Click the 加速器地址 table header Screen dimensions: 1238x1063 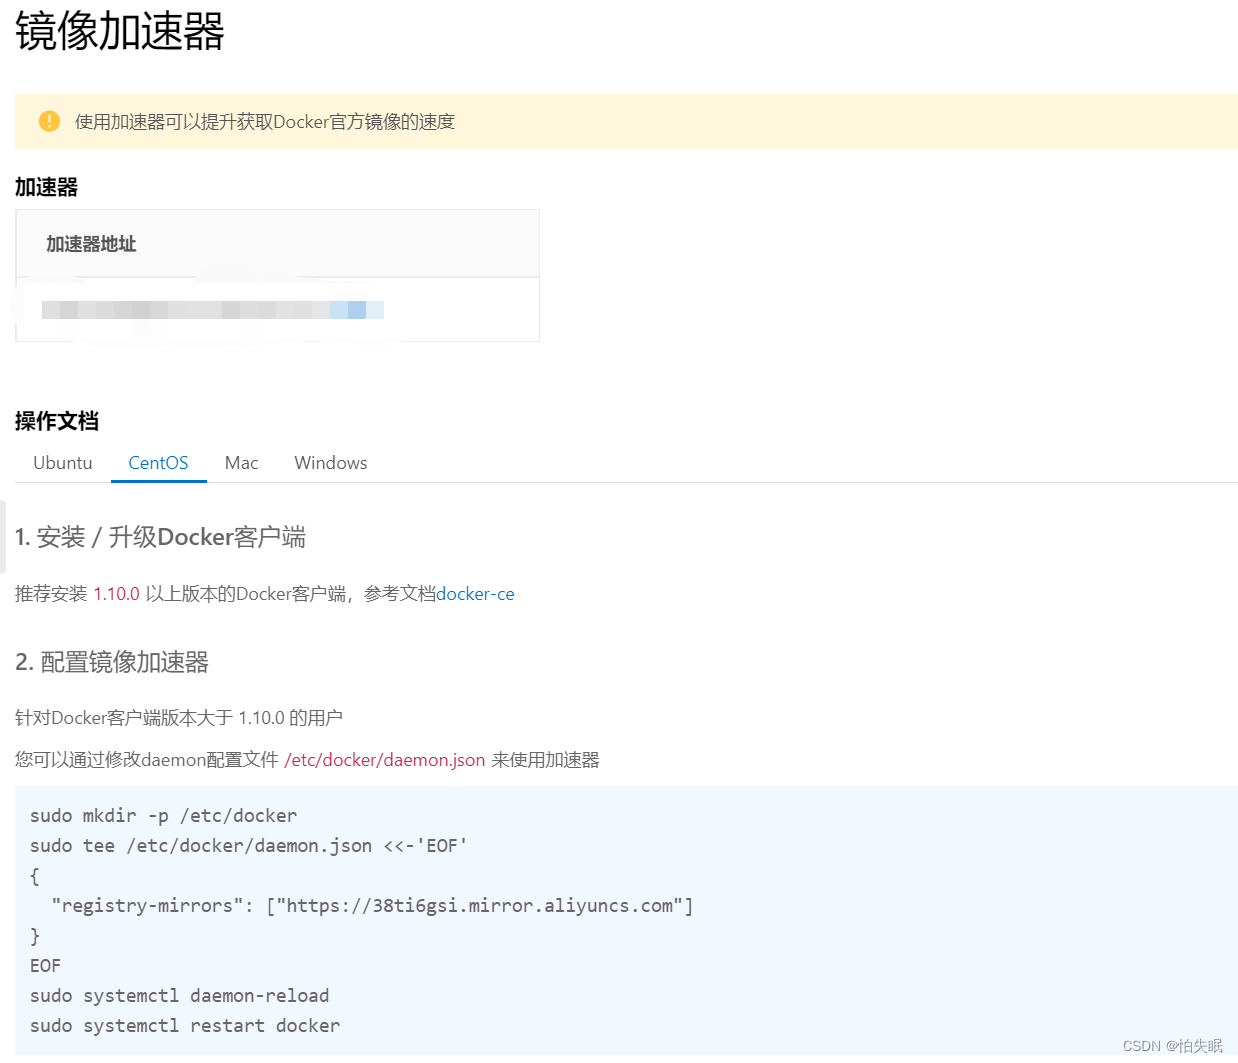coord(91,244)
